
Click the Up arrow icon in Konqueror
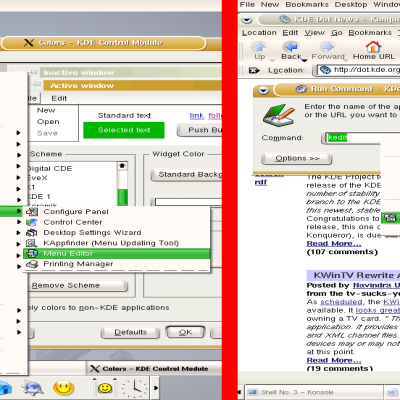tap(259, 47)
